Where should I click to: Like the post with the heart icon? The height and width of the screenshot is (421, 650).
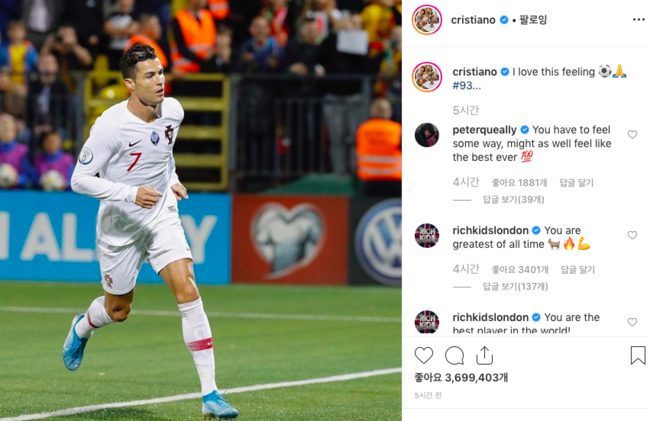click(x=424, y=356)
